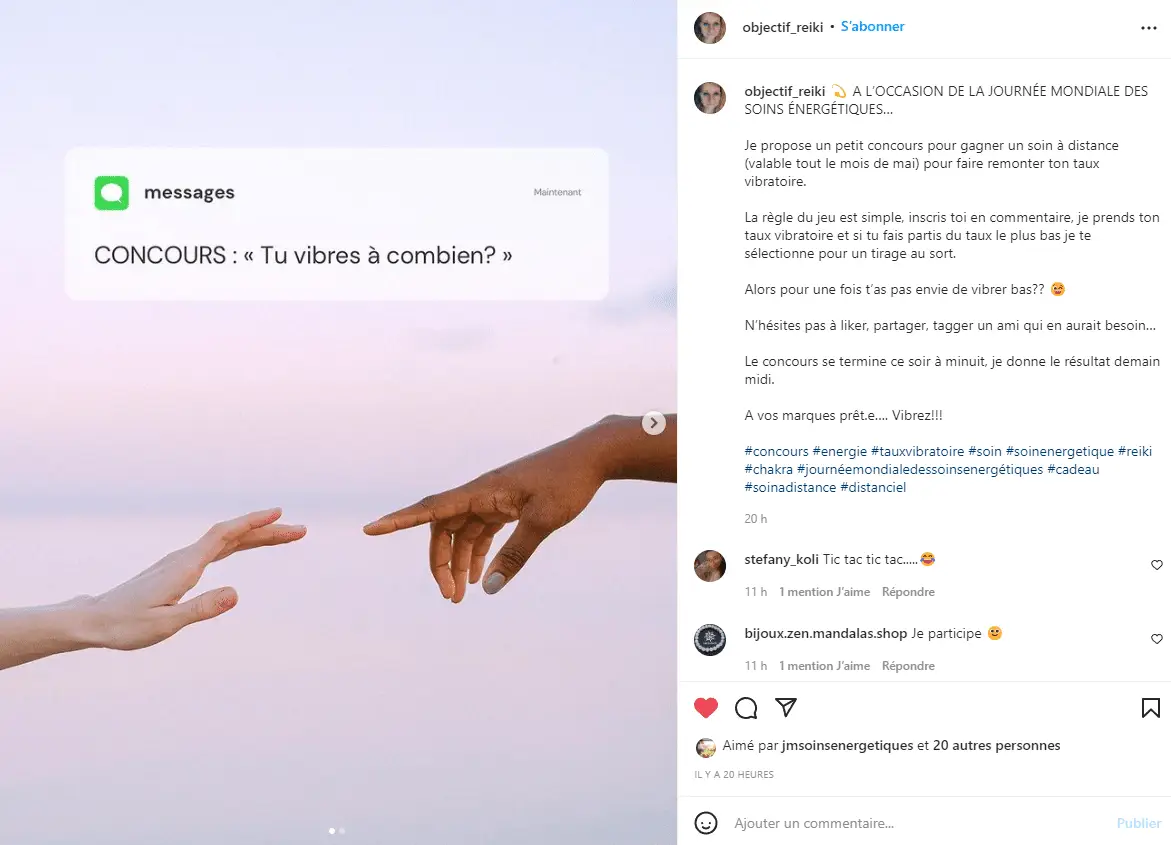Screen dimensions: 1171x845
Task: Open #tauxvibratoire hashtag link
Action: pos(917,451)
